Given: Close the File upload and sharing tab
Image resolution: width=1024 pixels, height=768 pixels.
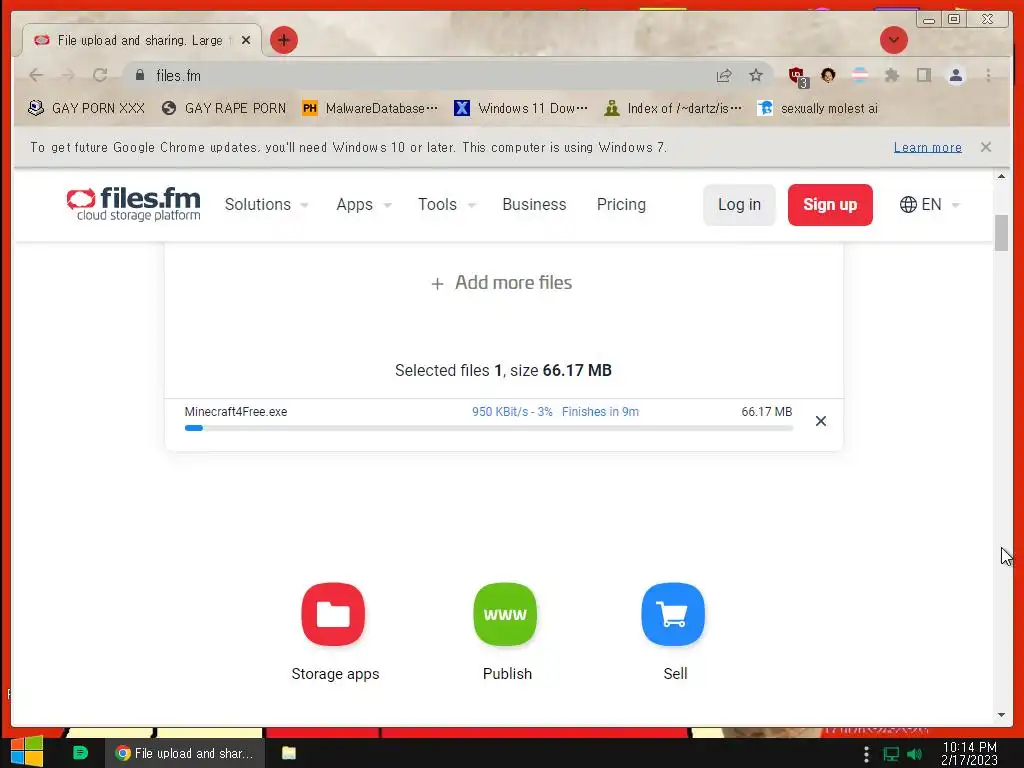Looking at the screenshot, I should coord(246,40).
